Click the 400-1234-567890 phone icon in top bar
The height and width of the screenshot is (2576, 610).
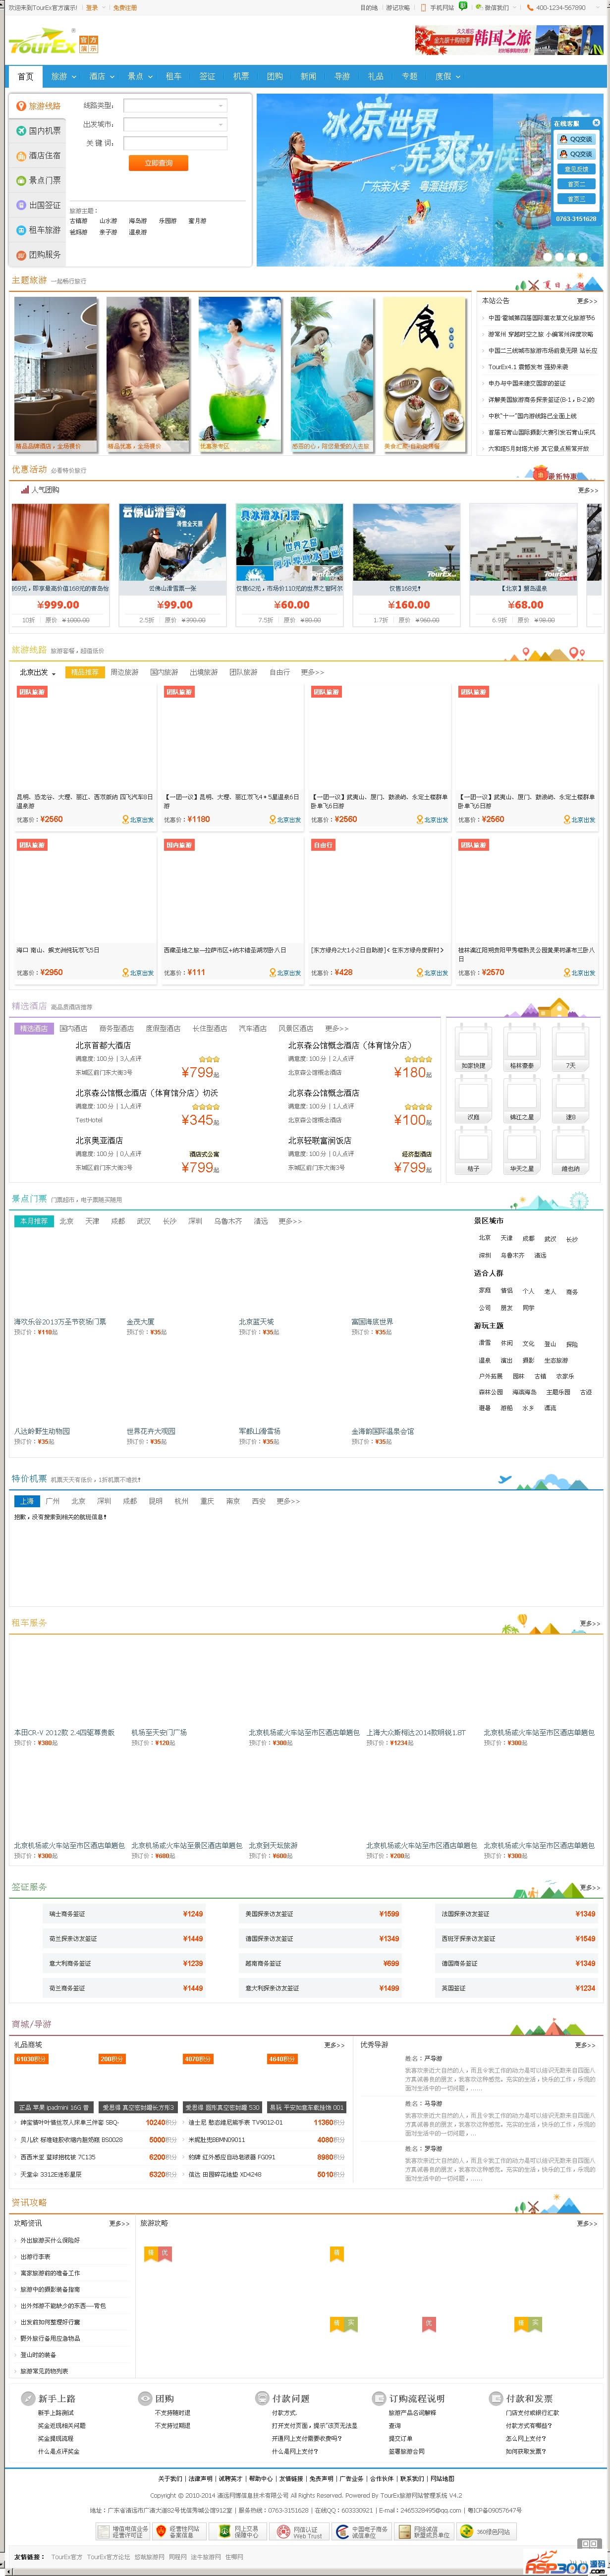tap(530, 7)
